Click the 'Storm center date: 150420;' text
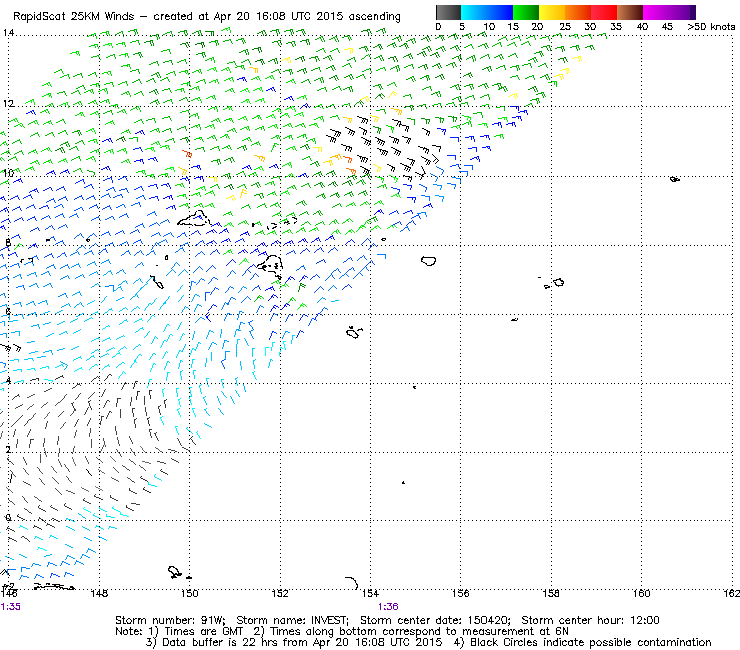Image resolution: width=740 pixels, height=650 pixels. click(435, 620)
